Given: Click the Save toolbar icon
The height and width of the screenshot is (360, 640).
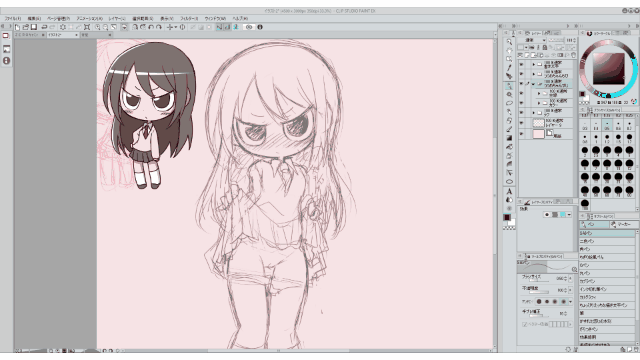Looking at the screenshot, I should (x=34, y=27).
